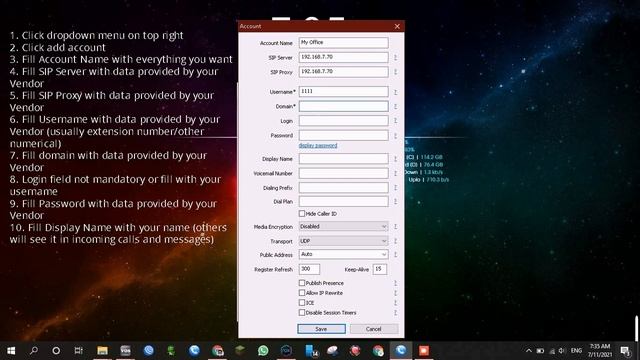Enable Allow IP Rewrite checkbox

302,293
